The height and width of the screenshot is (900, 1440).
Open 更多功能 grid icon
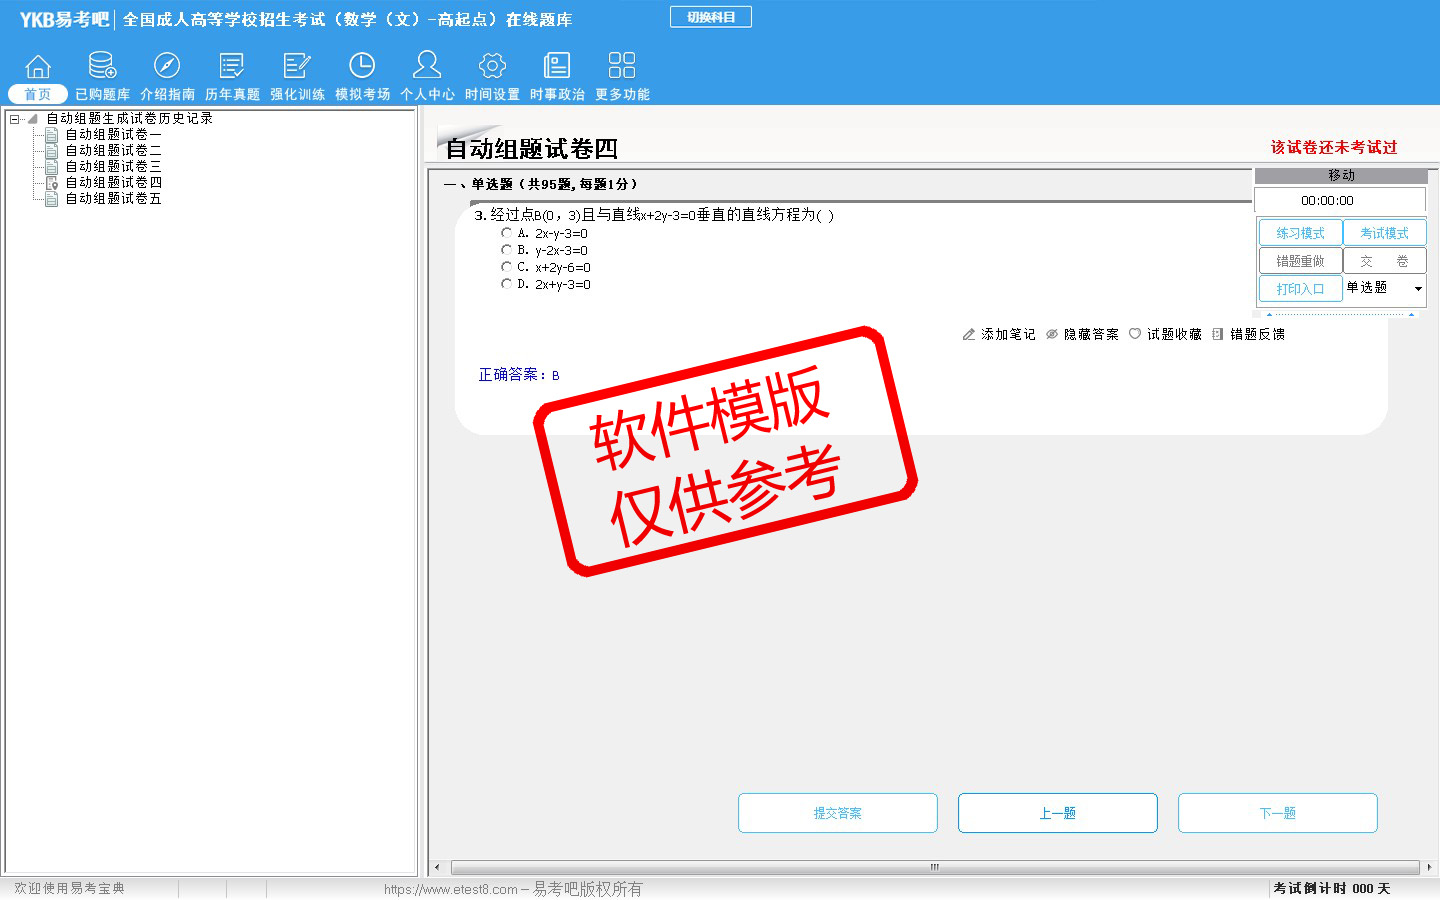tap(622, 66)
